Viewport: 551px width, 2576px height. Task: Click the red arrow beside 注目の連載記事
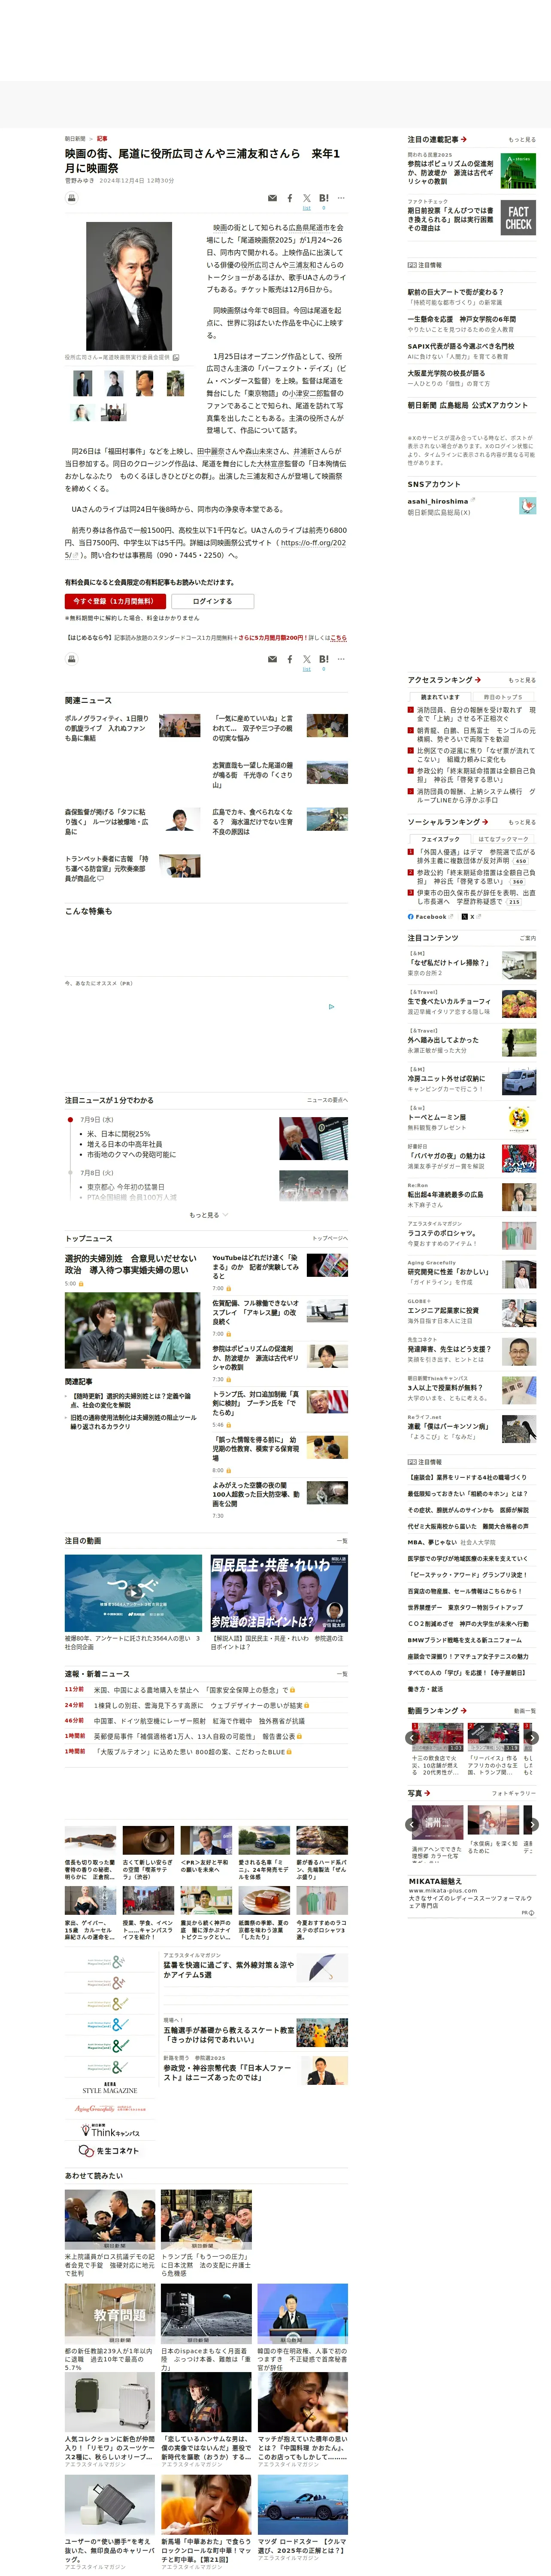(464, 139)
